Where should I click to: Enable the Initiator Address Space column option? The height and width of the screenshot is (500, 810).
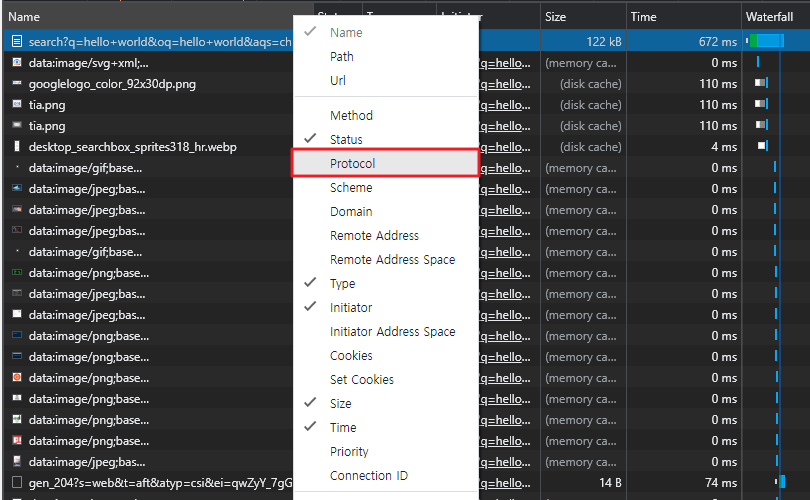(x=385, y=332)
